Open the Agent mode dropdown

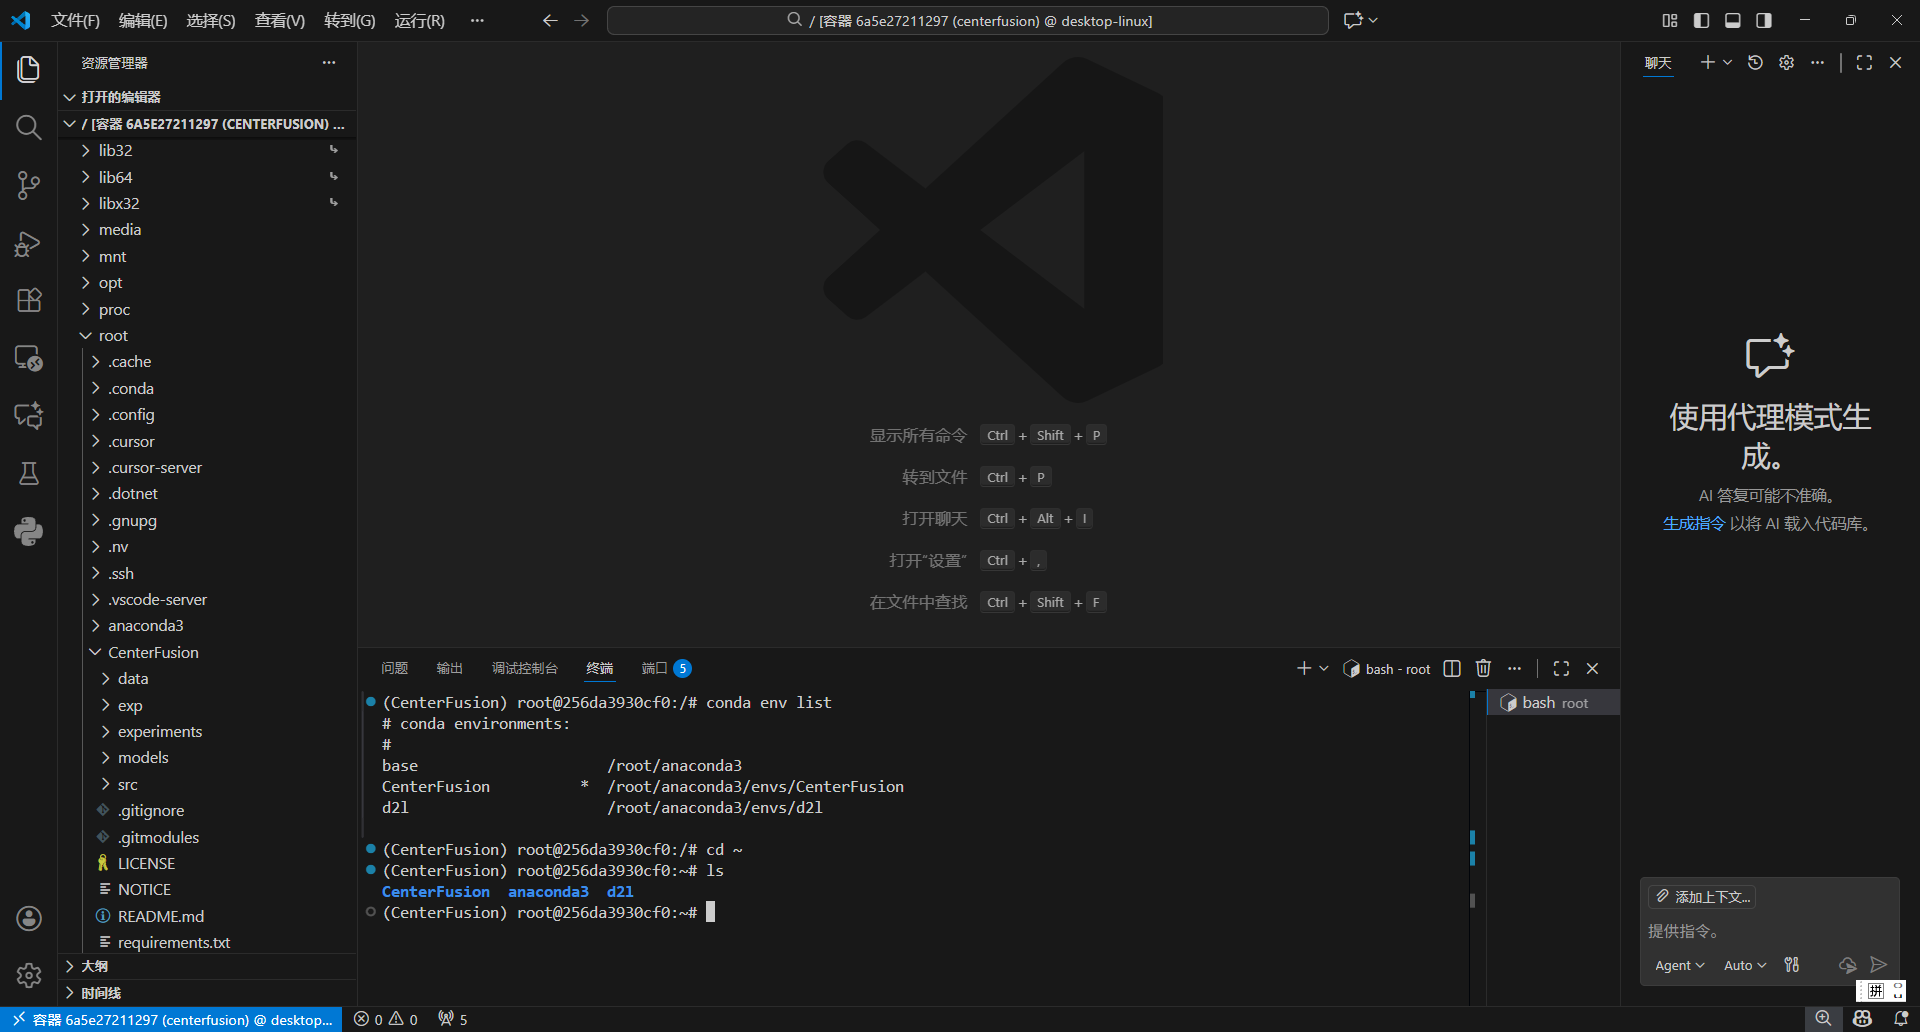coord(1679,965)
